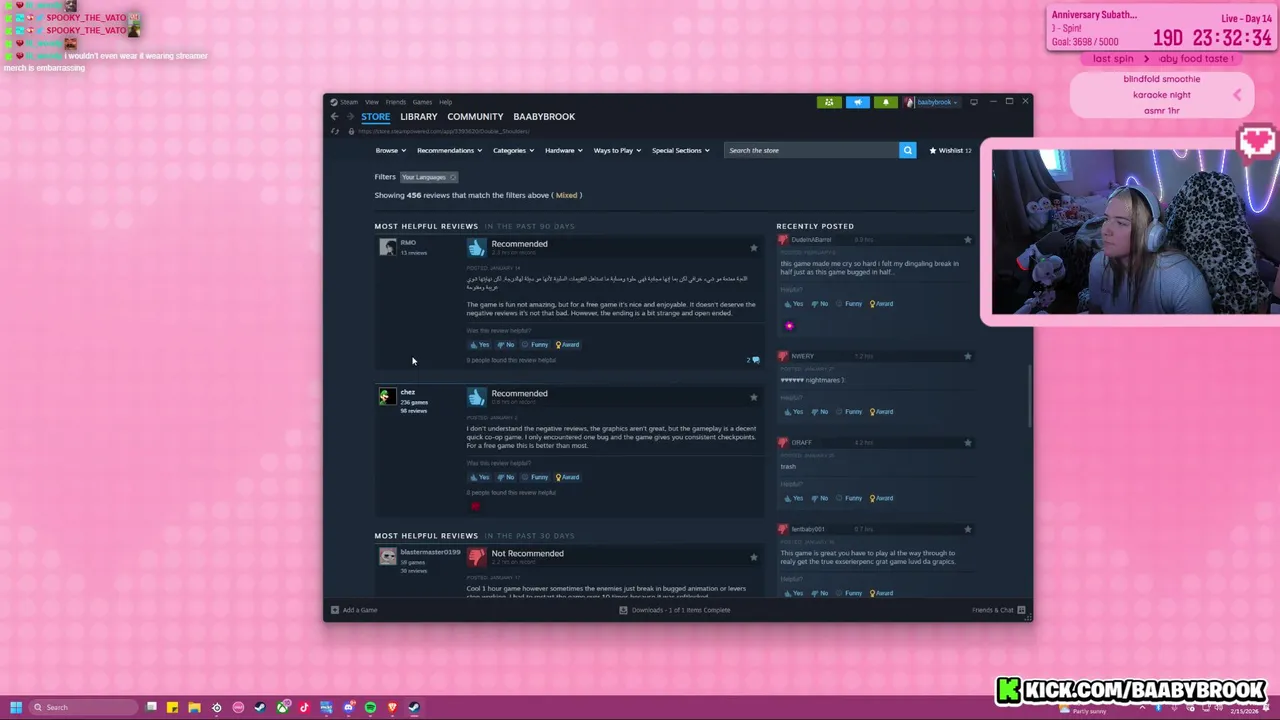Click the star icon on RMO's review
Screen dimensions: 1280x720
(753, 247)
